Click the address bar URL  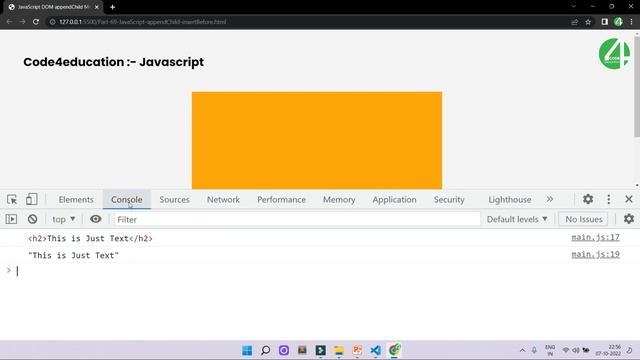click(142, 22)
